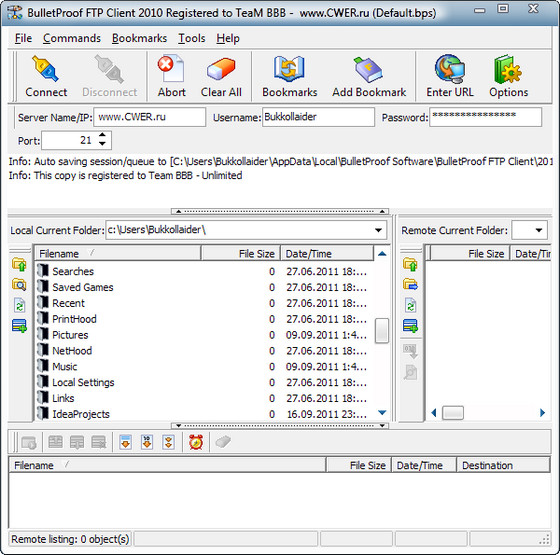Click first orange download arrow queue icon

125,442
